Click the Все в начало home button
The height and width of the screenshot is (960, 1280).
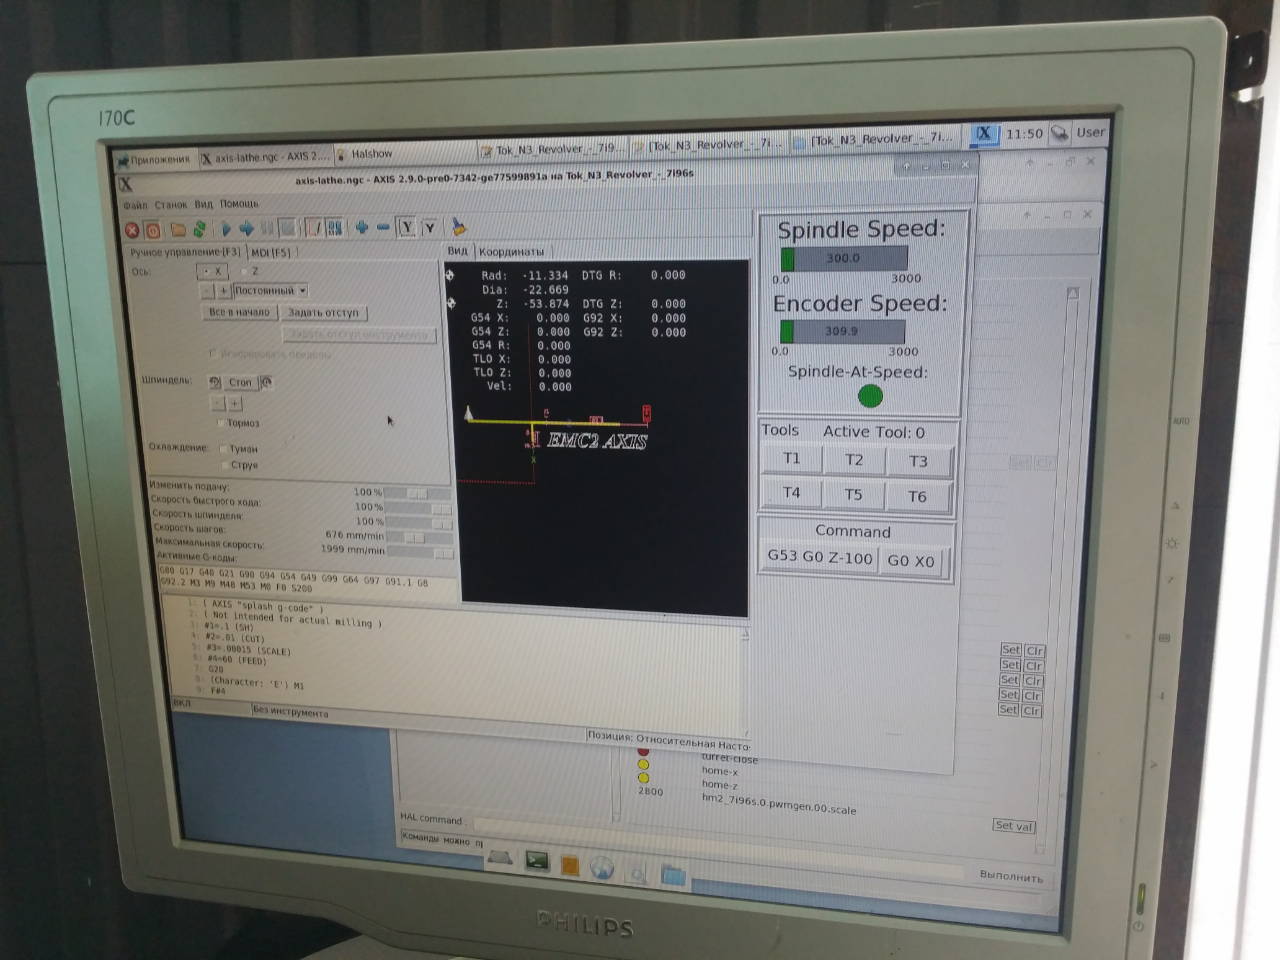click(x=239, y=312)
